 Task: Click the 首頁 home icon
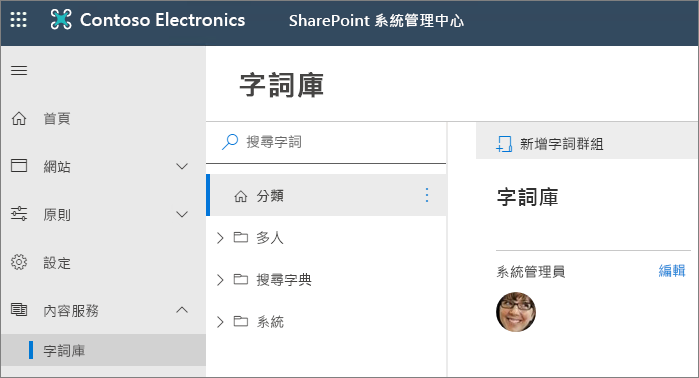[19, 119]
